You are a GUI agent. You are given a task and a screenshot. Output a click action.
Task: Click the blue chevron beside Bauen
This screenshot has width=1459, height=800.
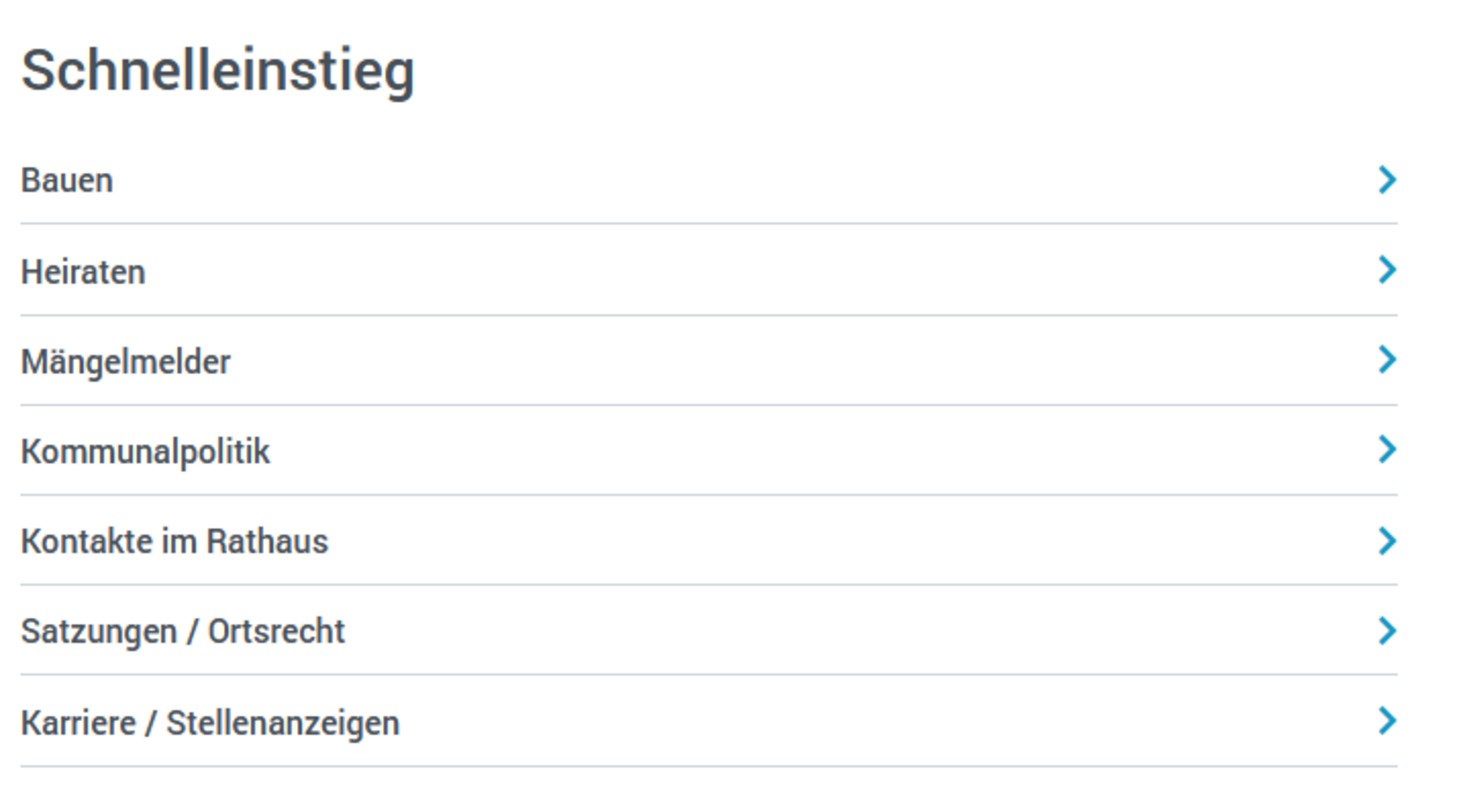tap(1386, 180)
